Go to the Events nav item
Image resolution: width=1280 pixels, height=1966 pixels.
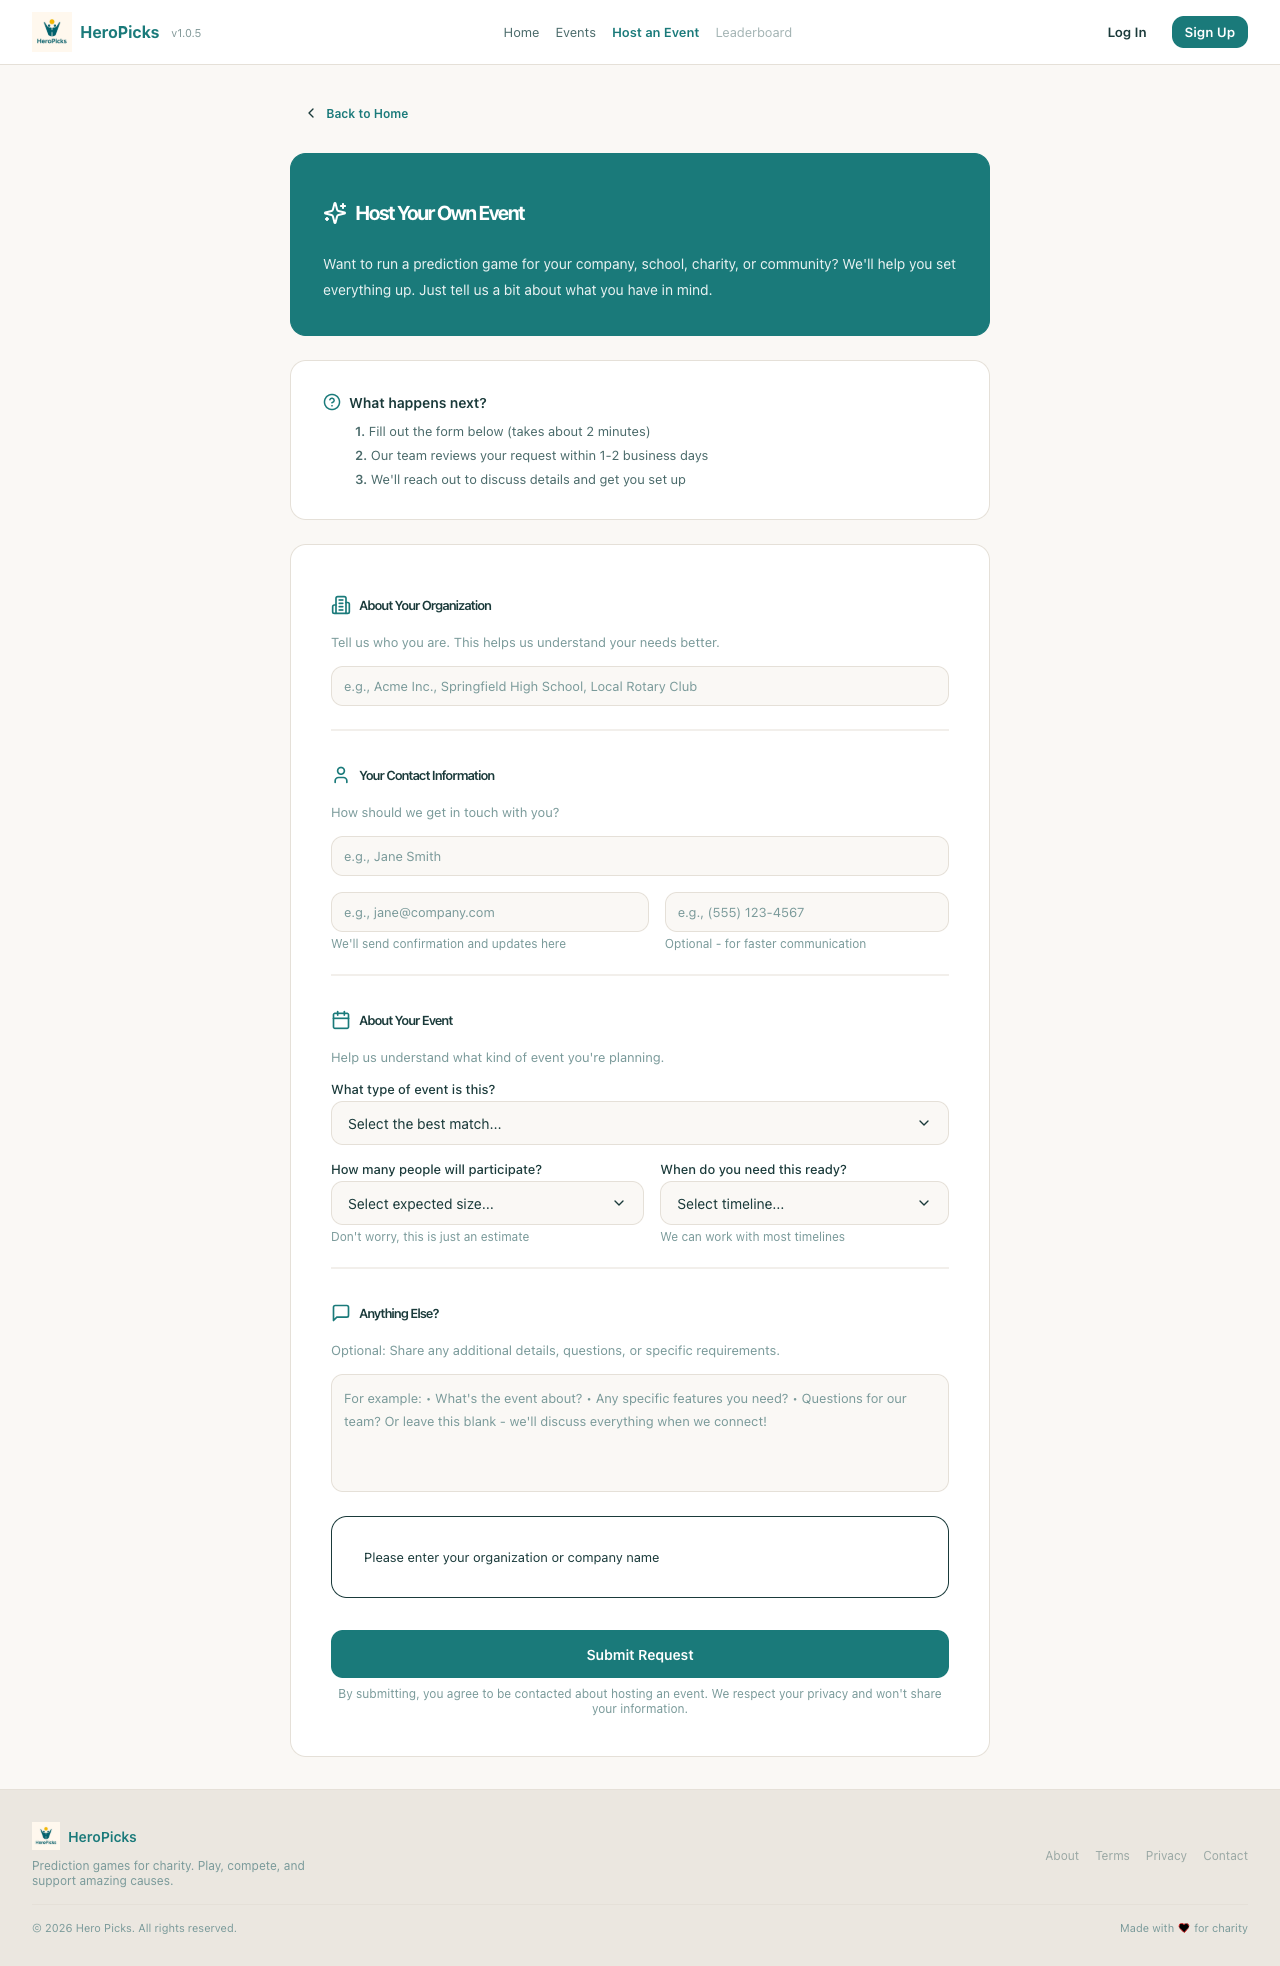(x=575, y=33)
